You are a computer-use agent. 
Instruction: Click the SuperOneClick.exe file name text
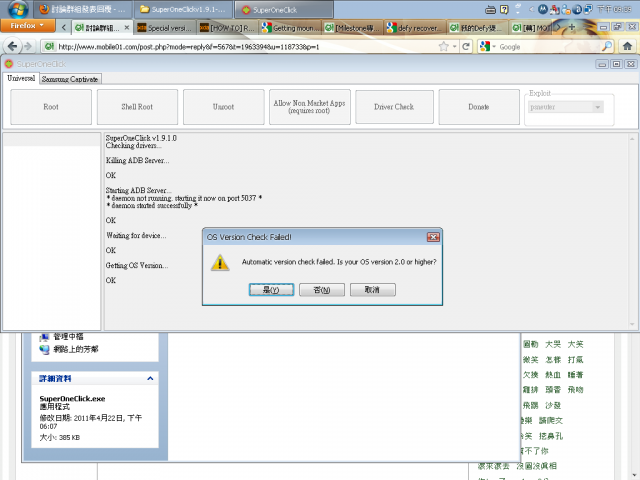[72, 399]
